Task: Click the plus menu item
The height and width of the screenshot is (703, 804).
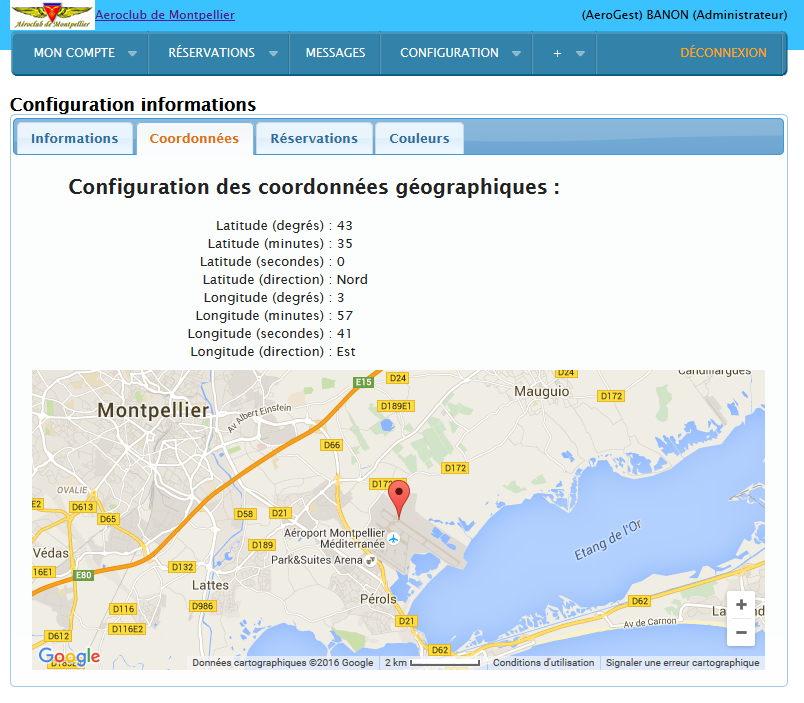Action: click(557, 53)
